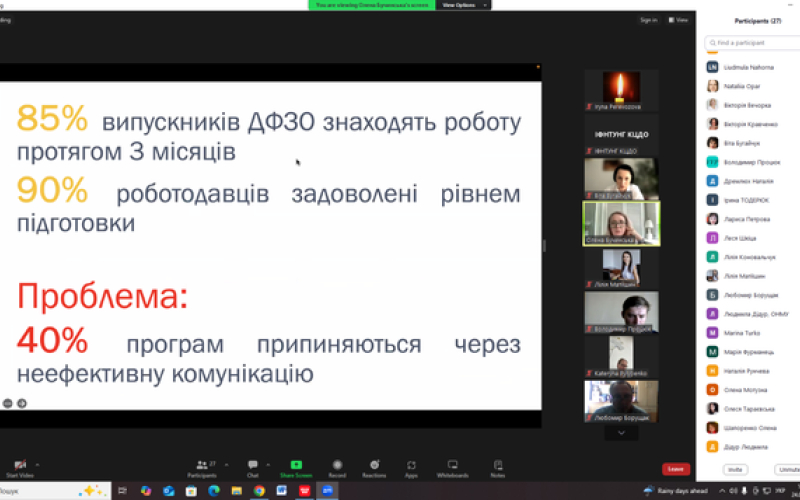Select the Любомир Борущак video thumbnail
This screenshot has height=500, width=800.
point(621,402)
